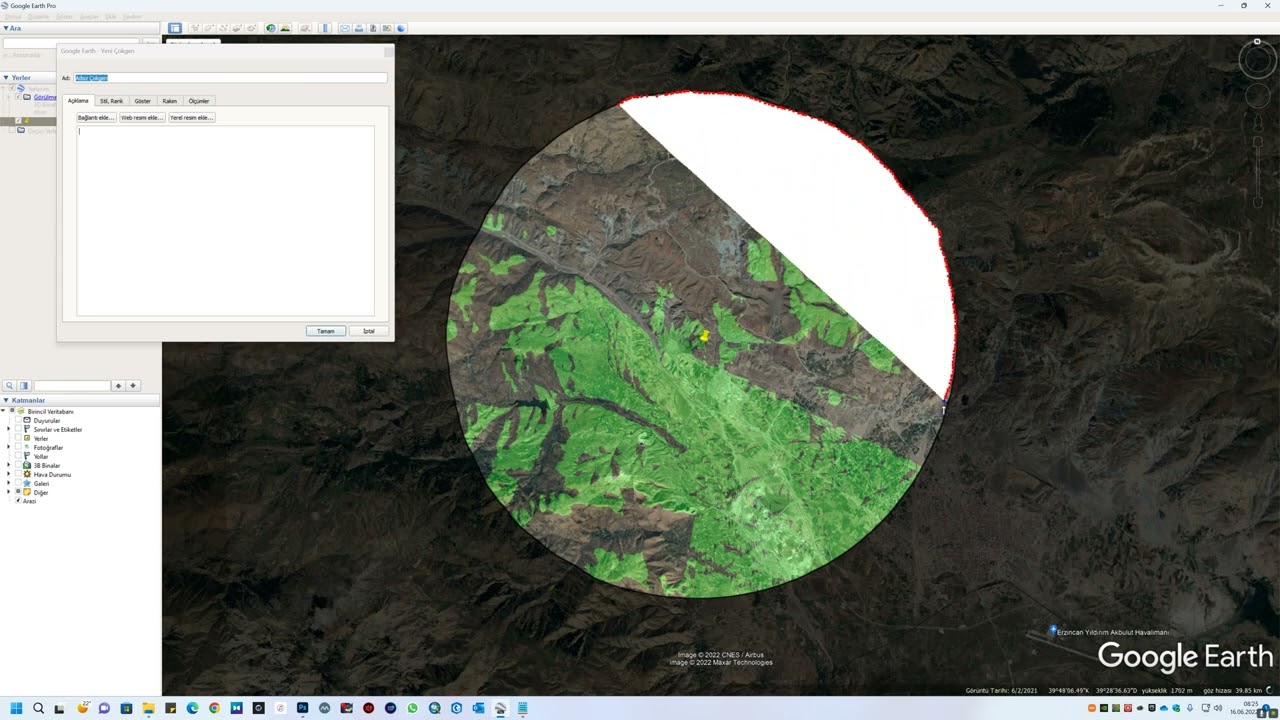
Task: Toggle the Hava Durumu checkbox
Action: pos(18,474)
